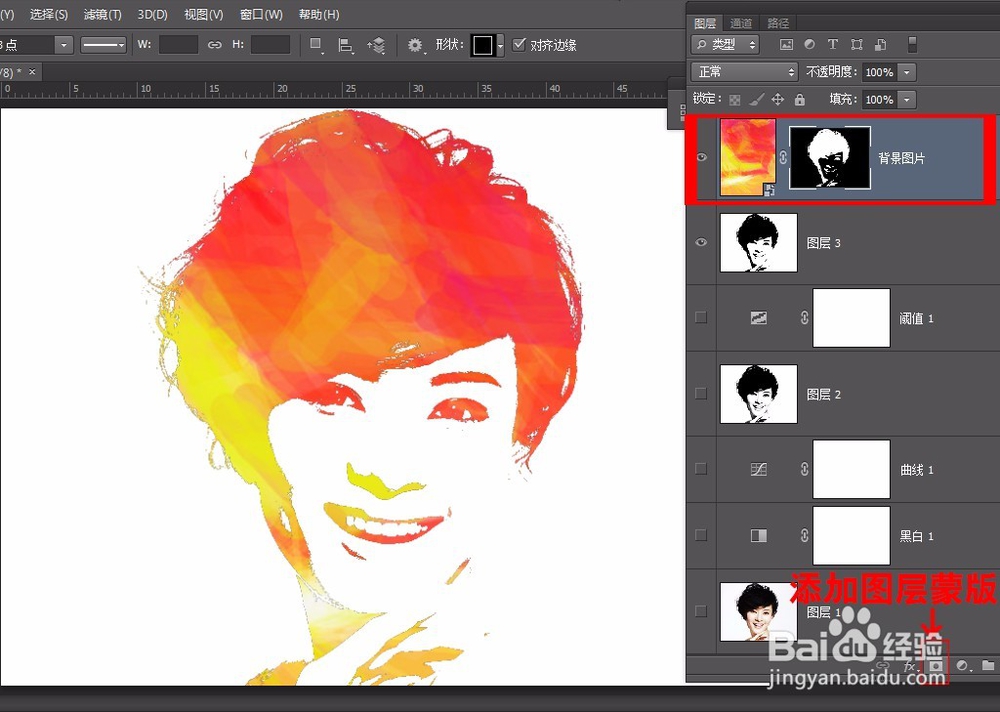The height and width of the screenshot is (712, 1000).
Task: Uncheck the 对齐边缘 checkbox
Action: pos(518,45)
